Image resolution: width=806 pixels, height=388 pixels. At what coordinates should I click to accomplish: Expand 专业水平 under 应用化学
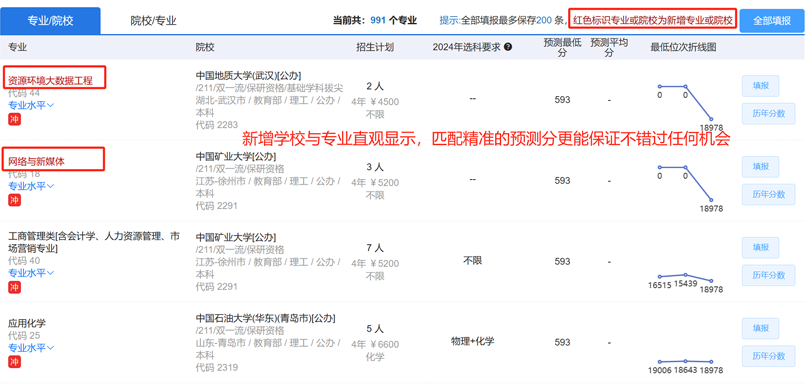tap(31, 348)
